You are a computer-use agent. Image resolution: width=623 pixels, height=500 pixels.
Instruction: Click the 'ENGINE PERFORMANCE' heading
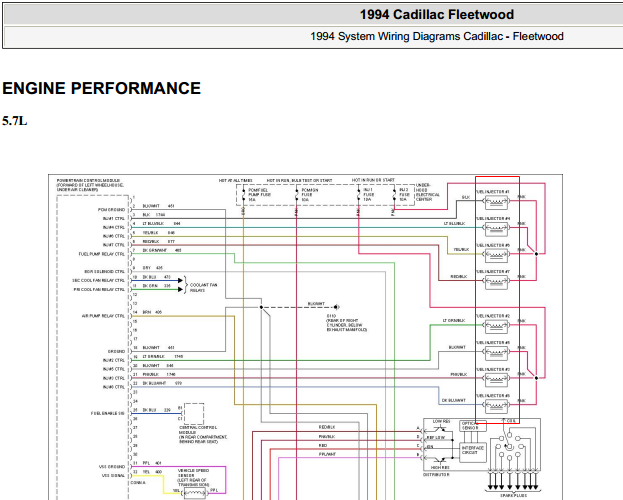click(101, 88)
